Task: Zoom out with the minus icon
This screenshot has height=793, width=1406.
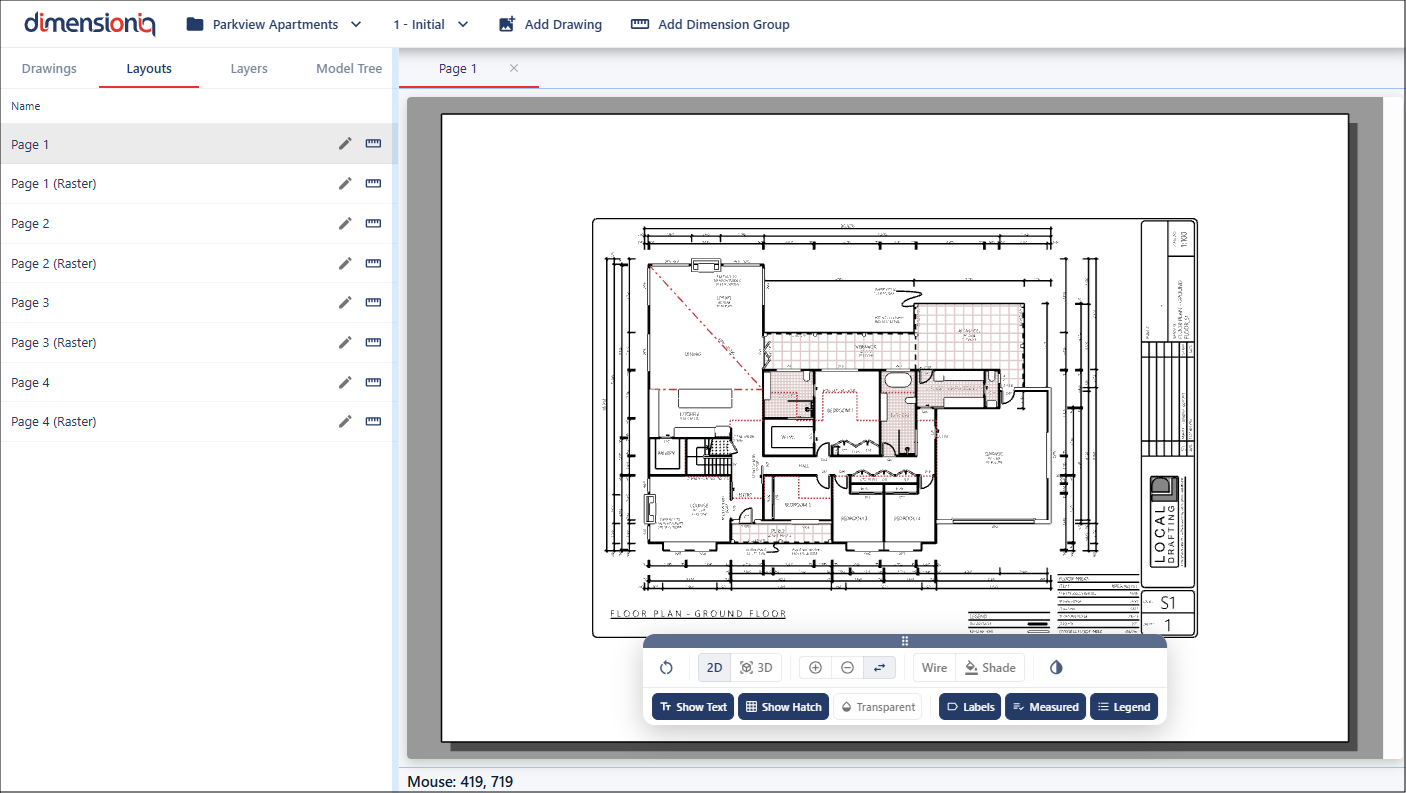Action: coord(847,668)
